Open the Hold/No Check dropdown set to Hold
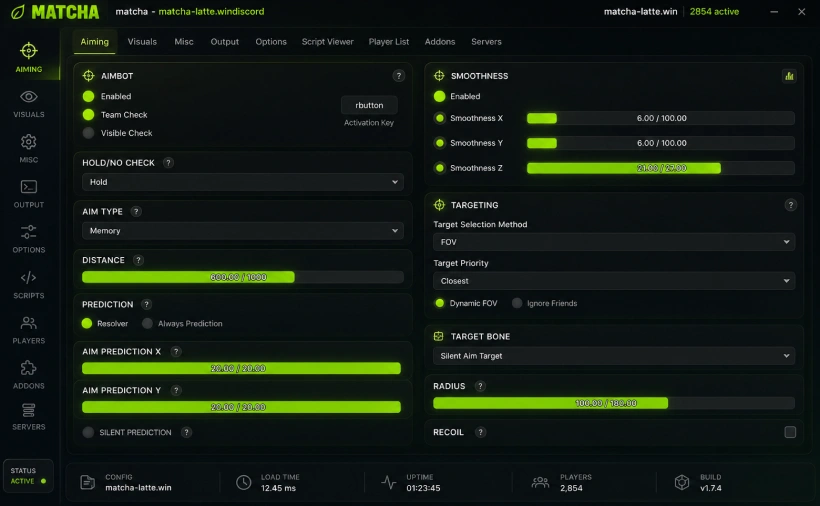The image size is (820, 506). tap(243, 182)
